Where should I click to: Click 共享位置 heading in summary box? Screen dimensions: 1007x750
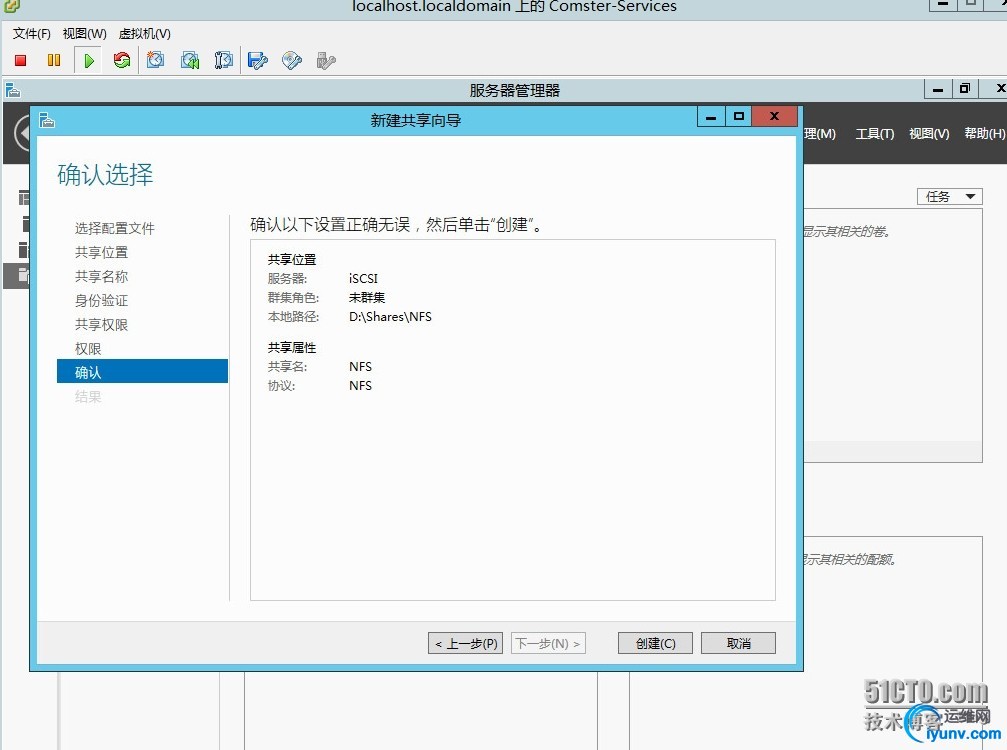point(292,259)
